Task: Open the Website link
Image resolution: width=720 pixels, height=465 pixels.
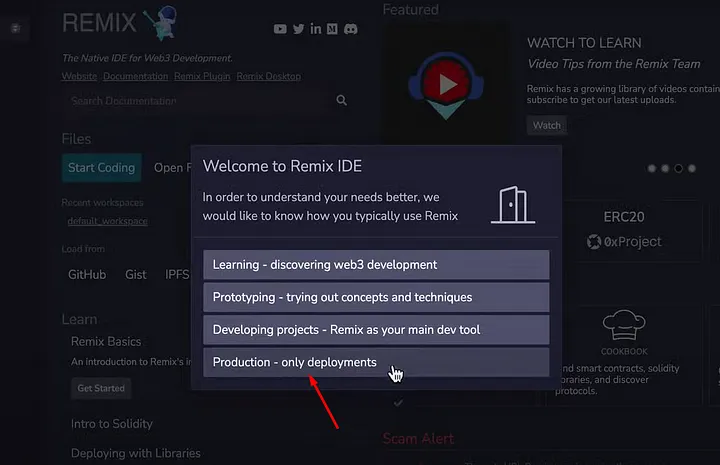Action: 79,76
